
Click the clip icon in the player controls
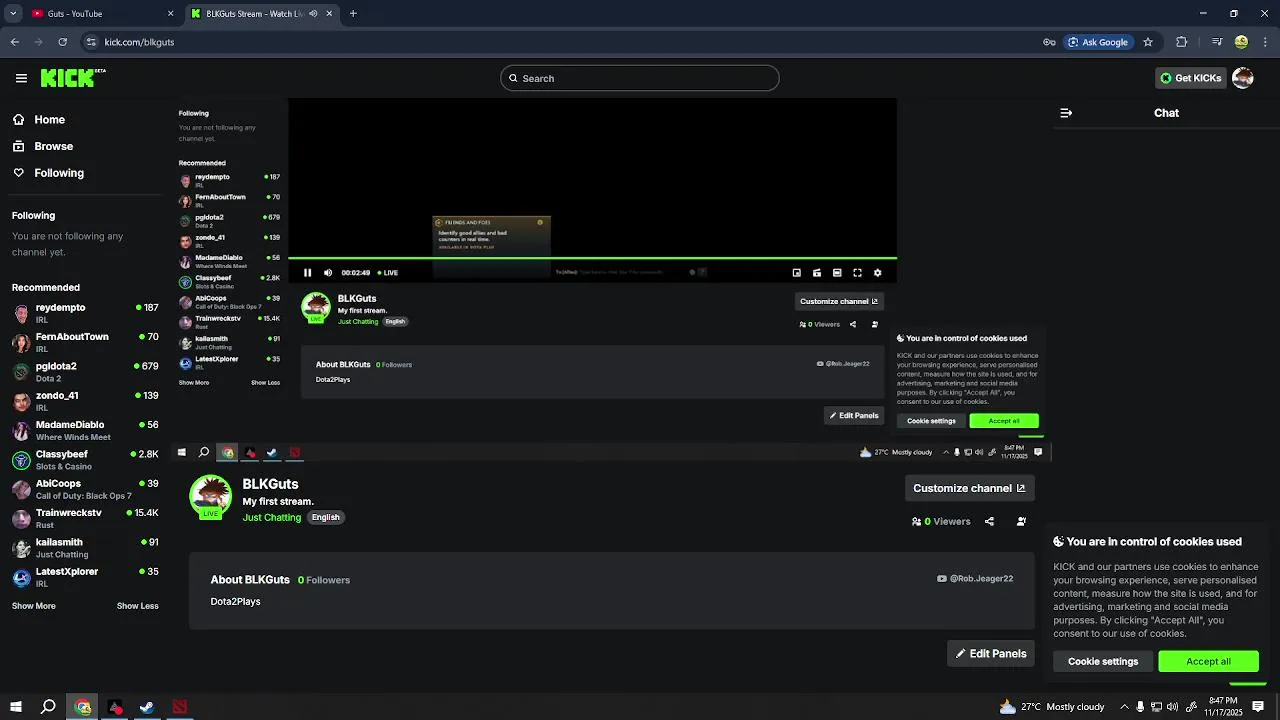click(817, 273)
